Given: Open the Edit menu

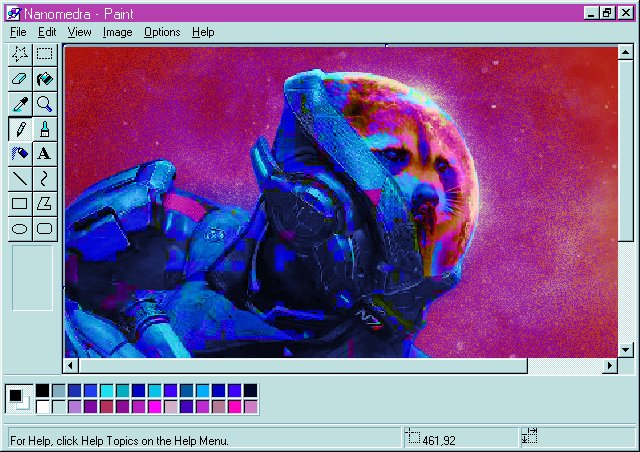Looking at the screenshot, I should (47, 32).
